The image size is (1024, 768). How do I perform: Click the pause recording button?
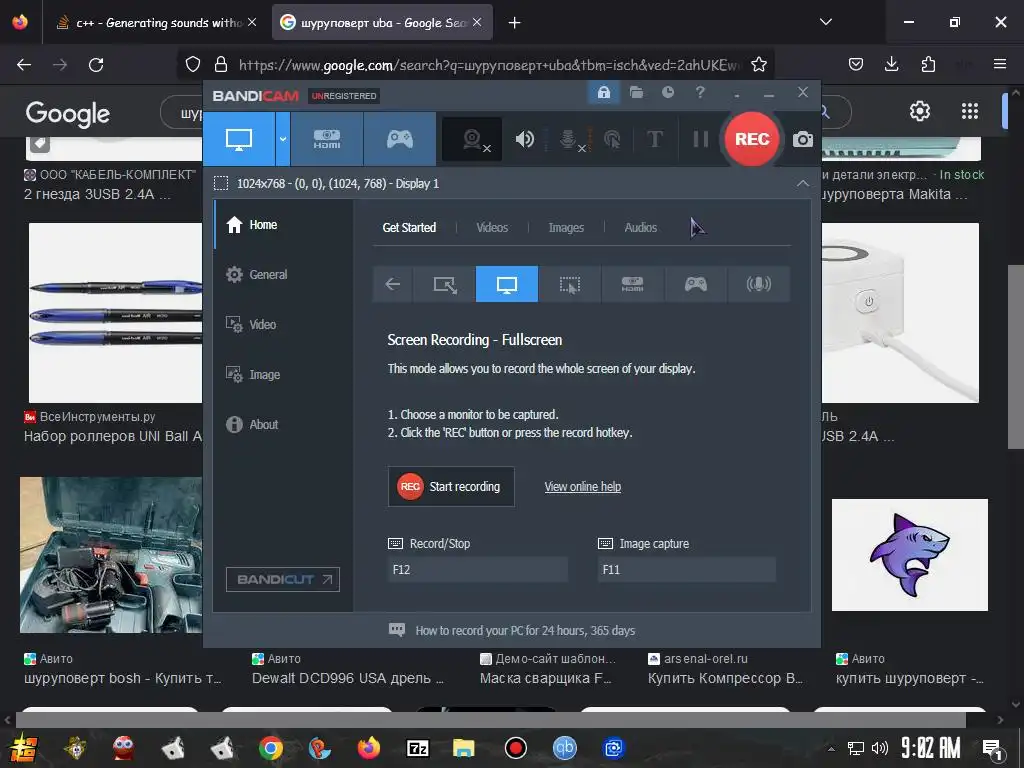click(700, 139)
